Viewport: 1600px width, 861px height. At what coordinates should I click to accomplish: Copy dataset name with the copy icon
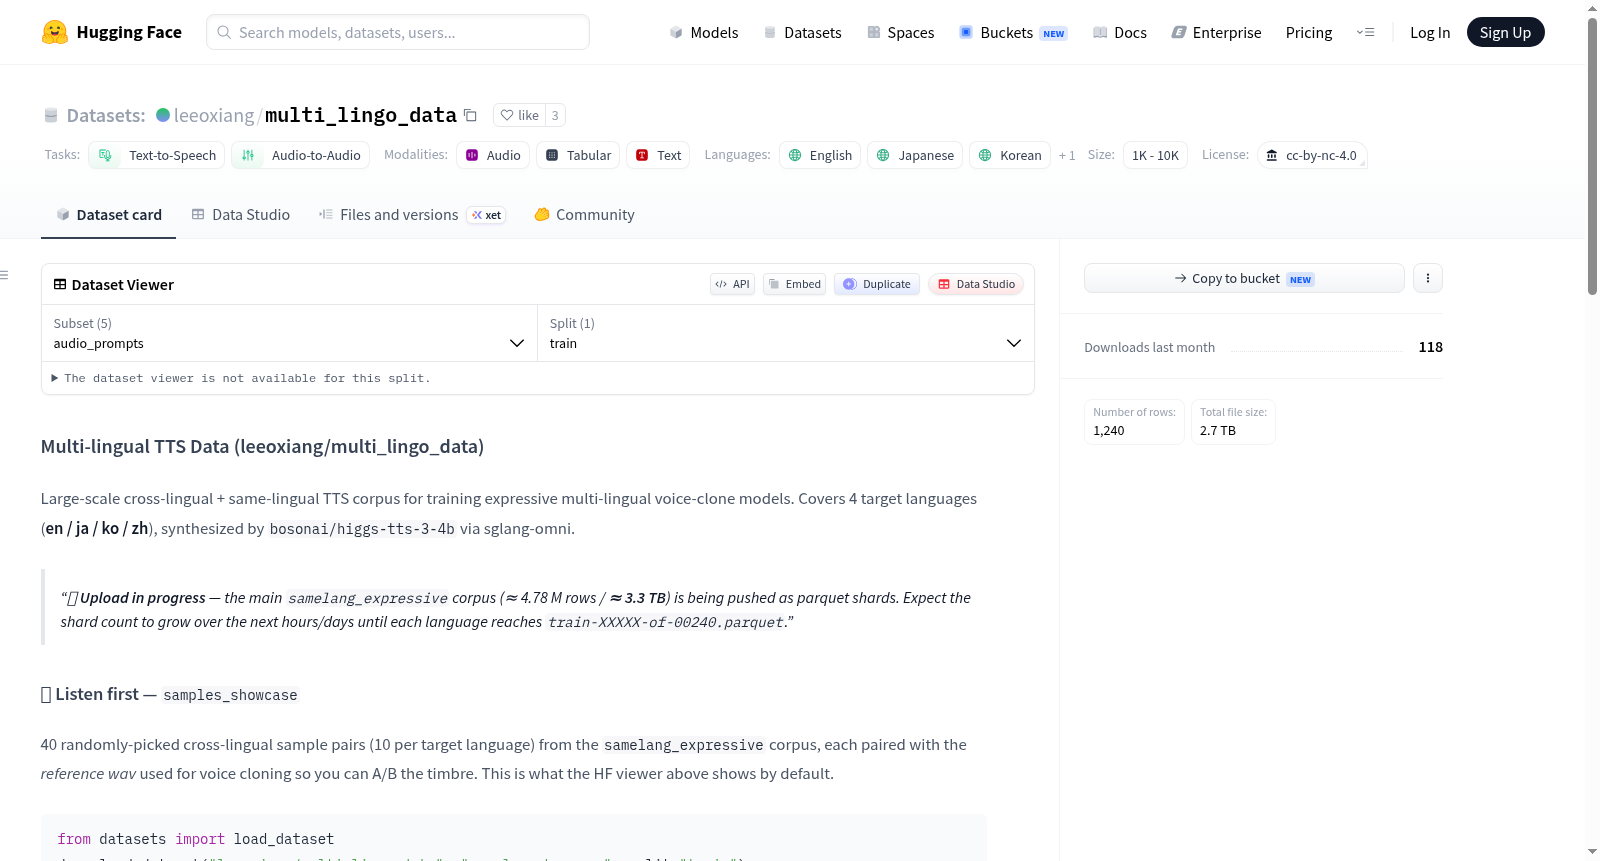(x=470, y=115)
